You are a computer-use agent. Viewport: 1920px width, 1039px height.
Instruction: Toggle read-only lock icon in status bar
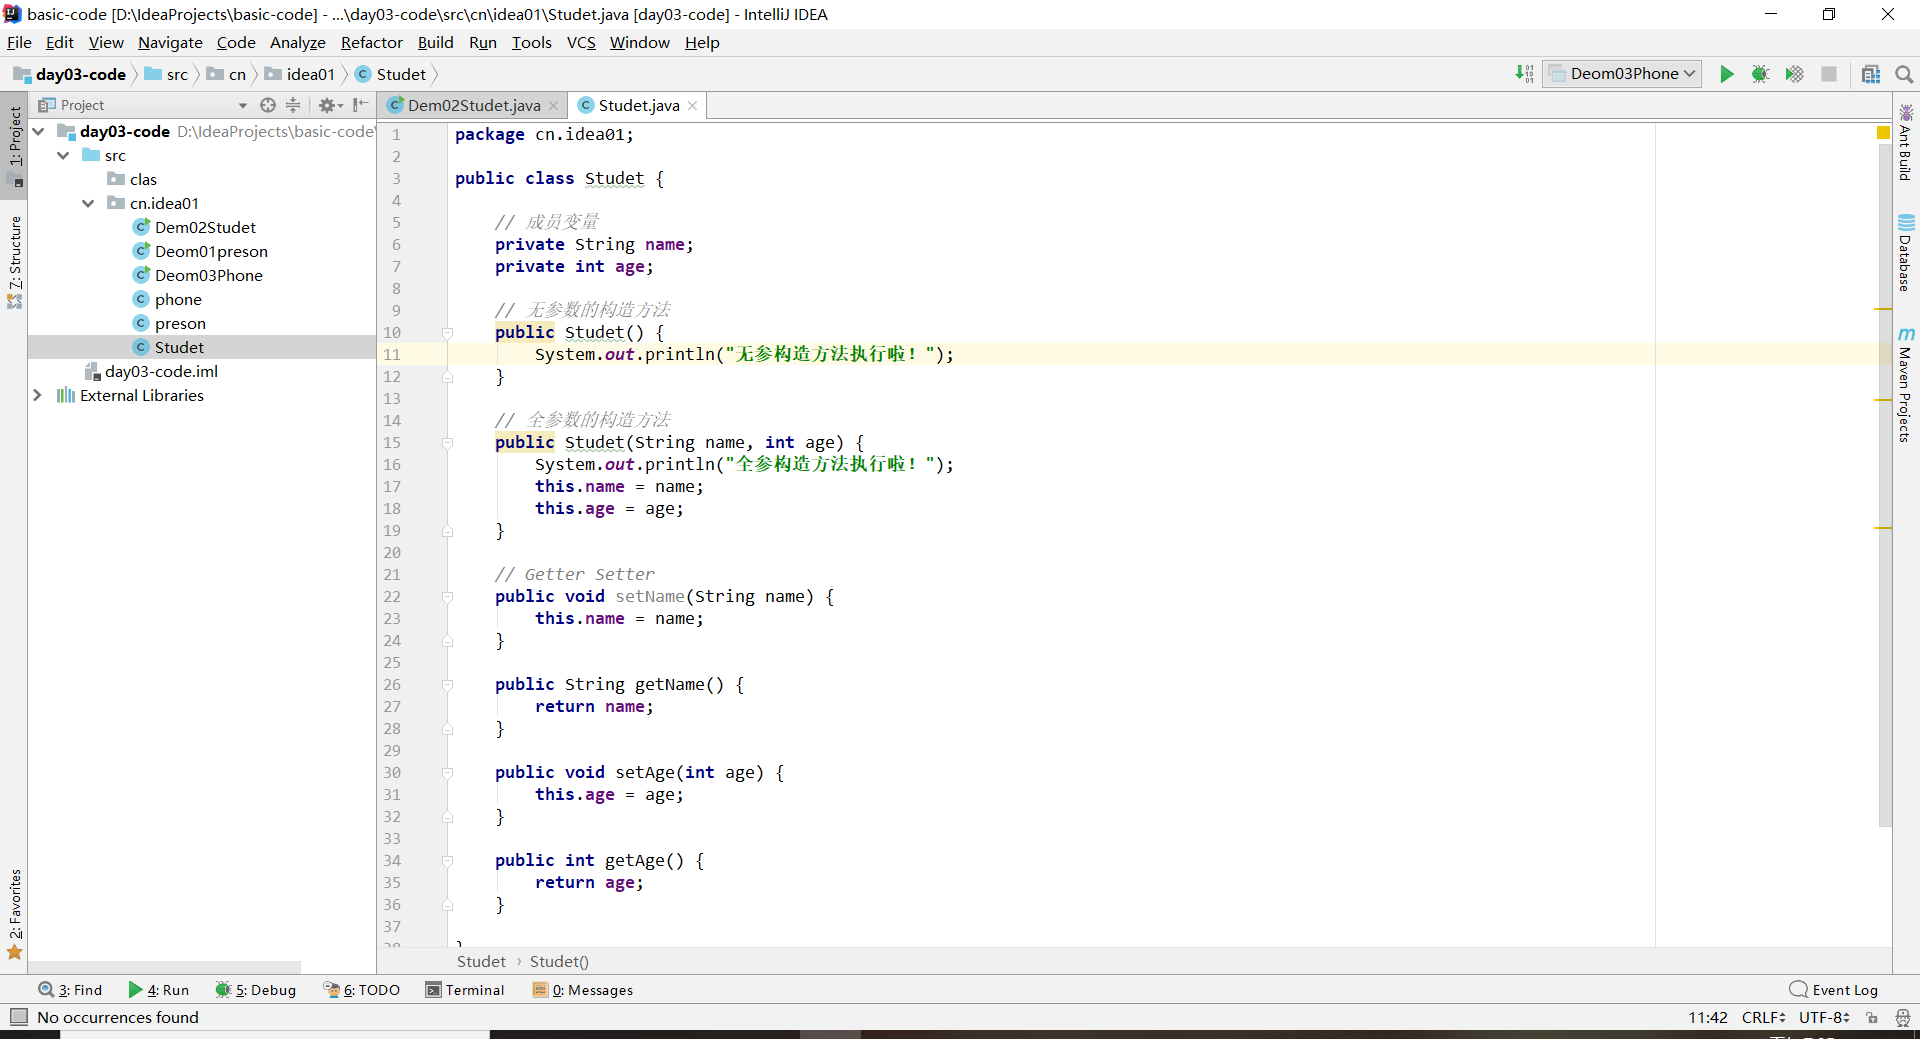coord(1872,1018)
